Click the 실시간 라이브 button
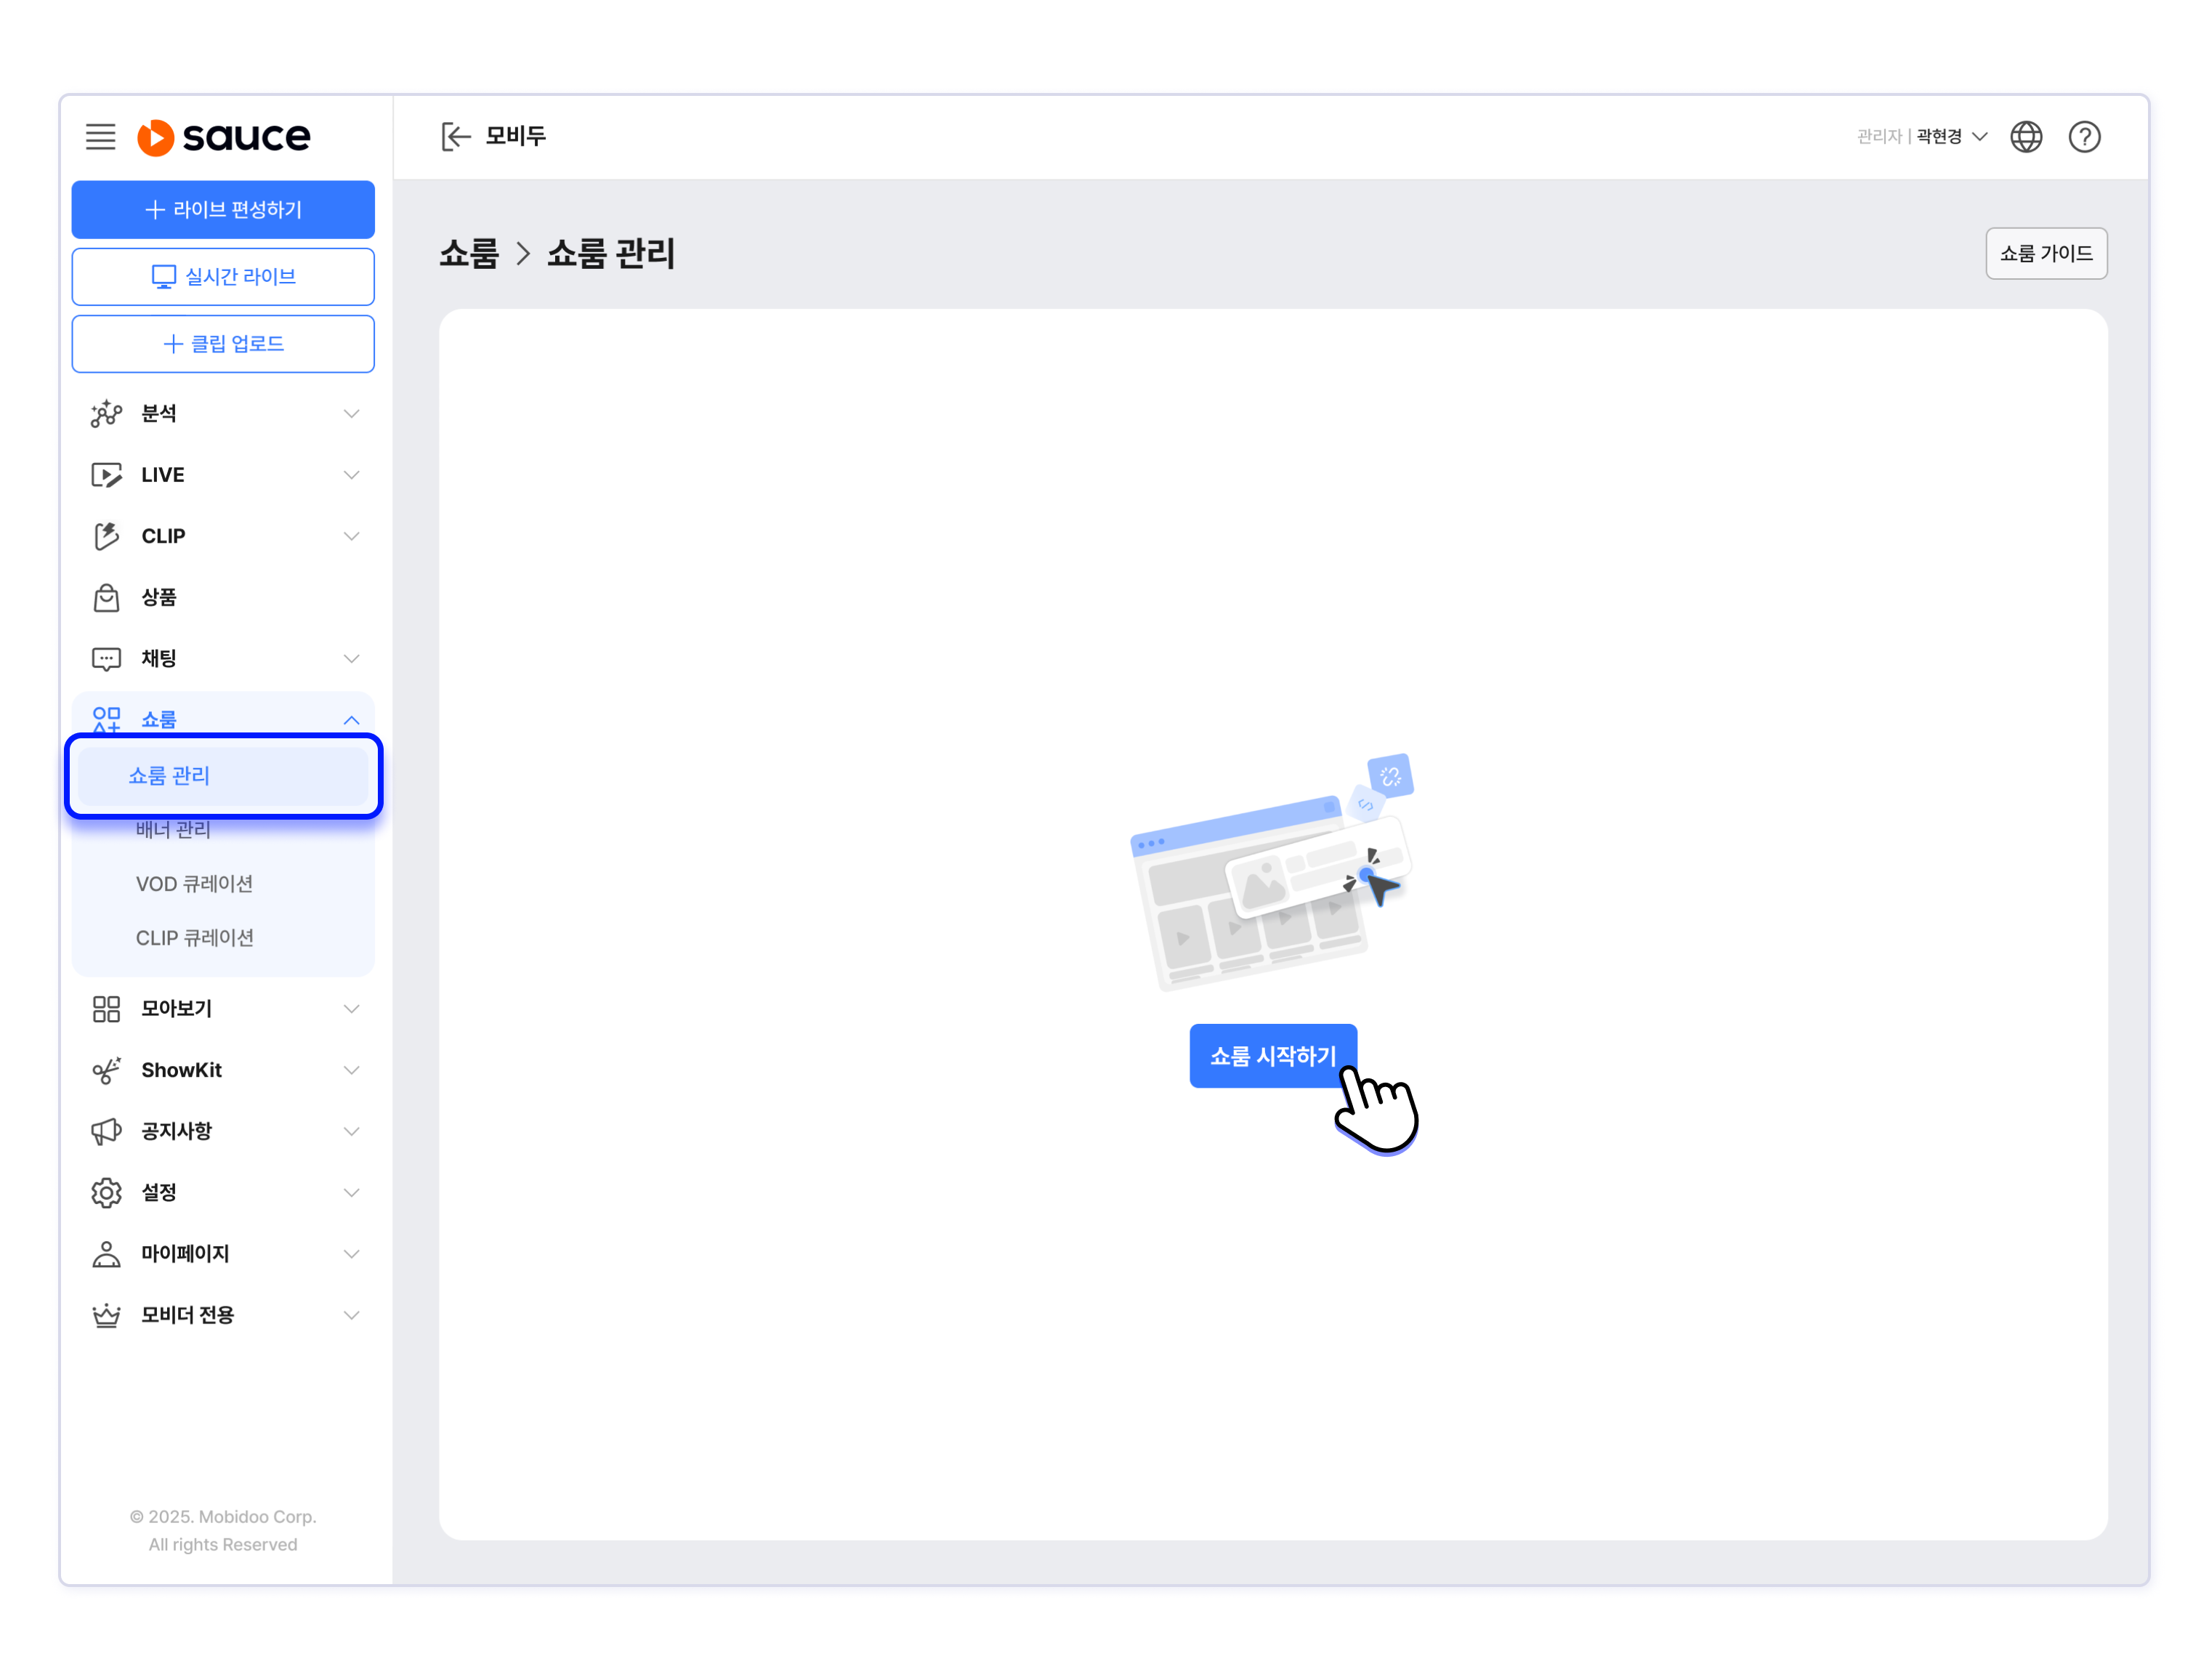 tap(223, 276)
